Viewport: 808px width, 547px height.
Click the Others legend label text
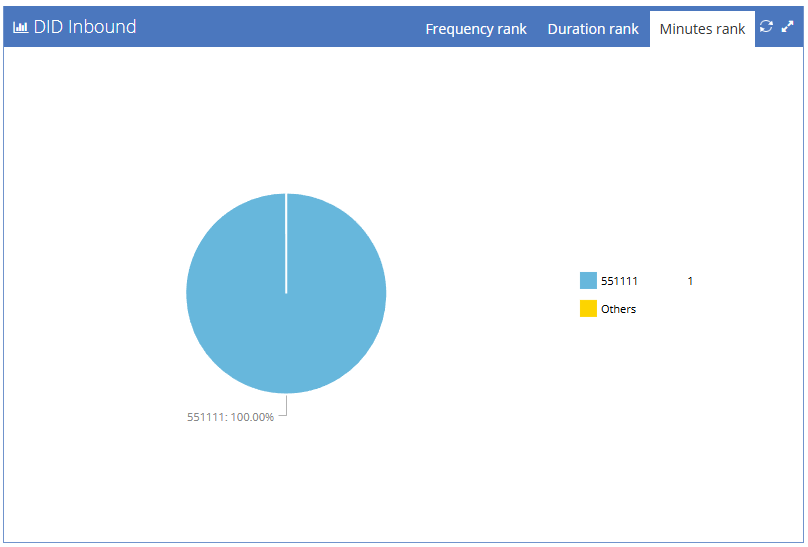pyautogui.click(x=618, y=309)
